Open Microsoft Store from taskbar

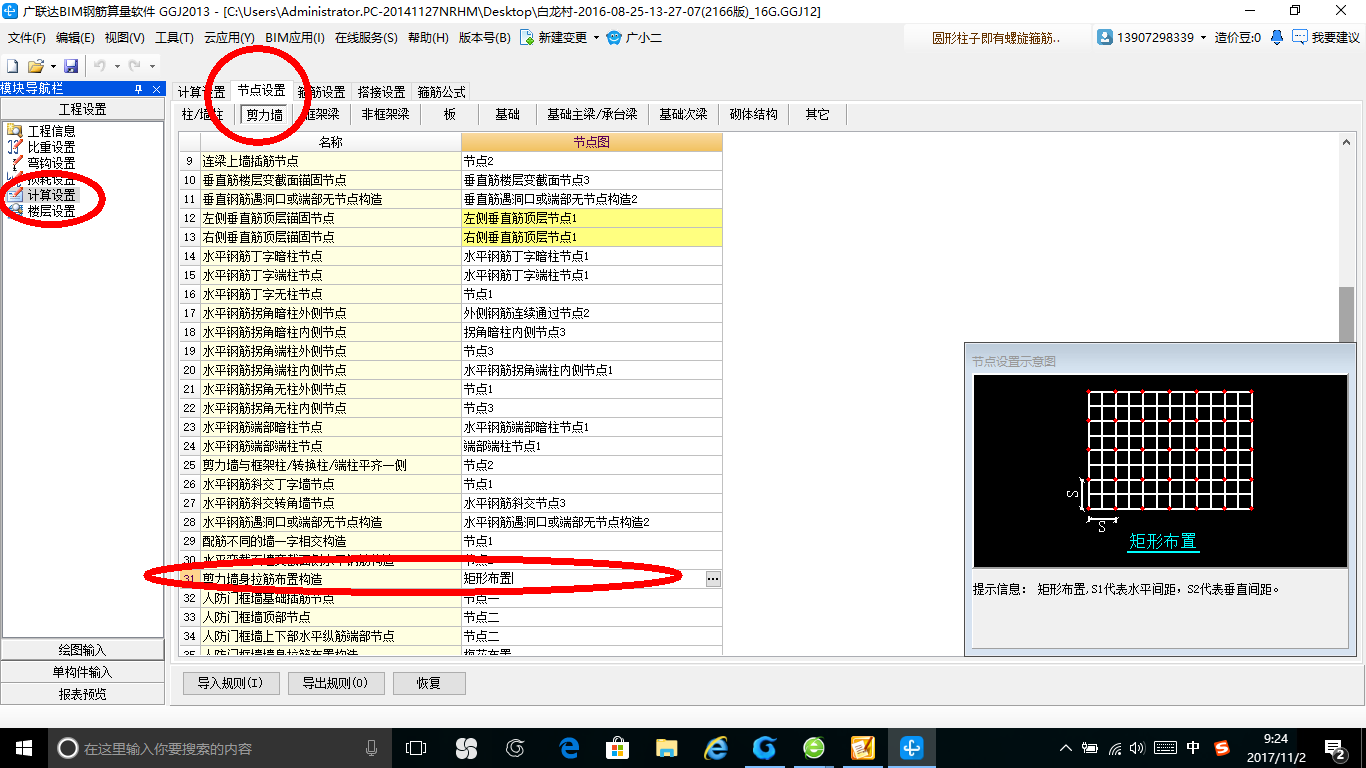[618, 747]
